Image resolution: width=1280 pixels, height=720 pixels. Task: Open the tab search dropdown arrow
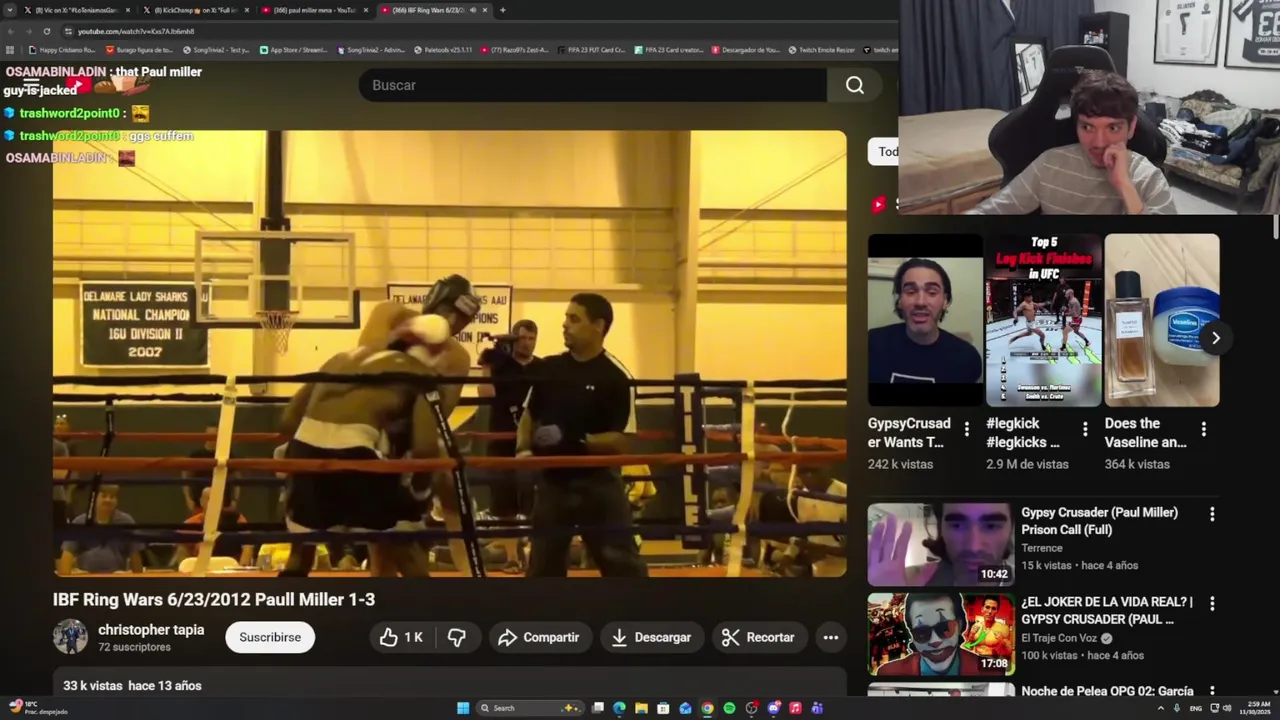[x=11, y=10]
